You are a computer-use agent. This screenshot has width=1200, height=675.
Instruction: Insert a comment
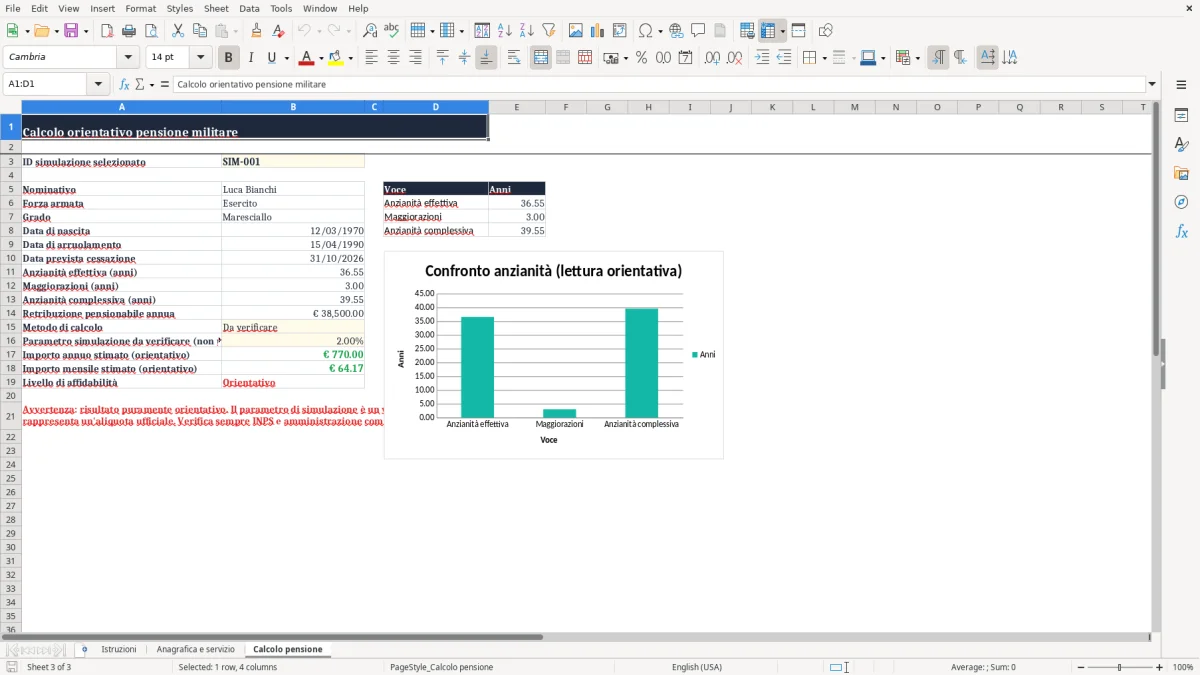tap(698, 31)
